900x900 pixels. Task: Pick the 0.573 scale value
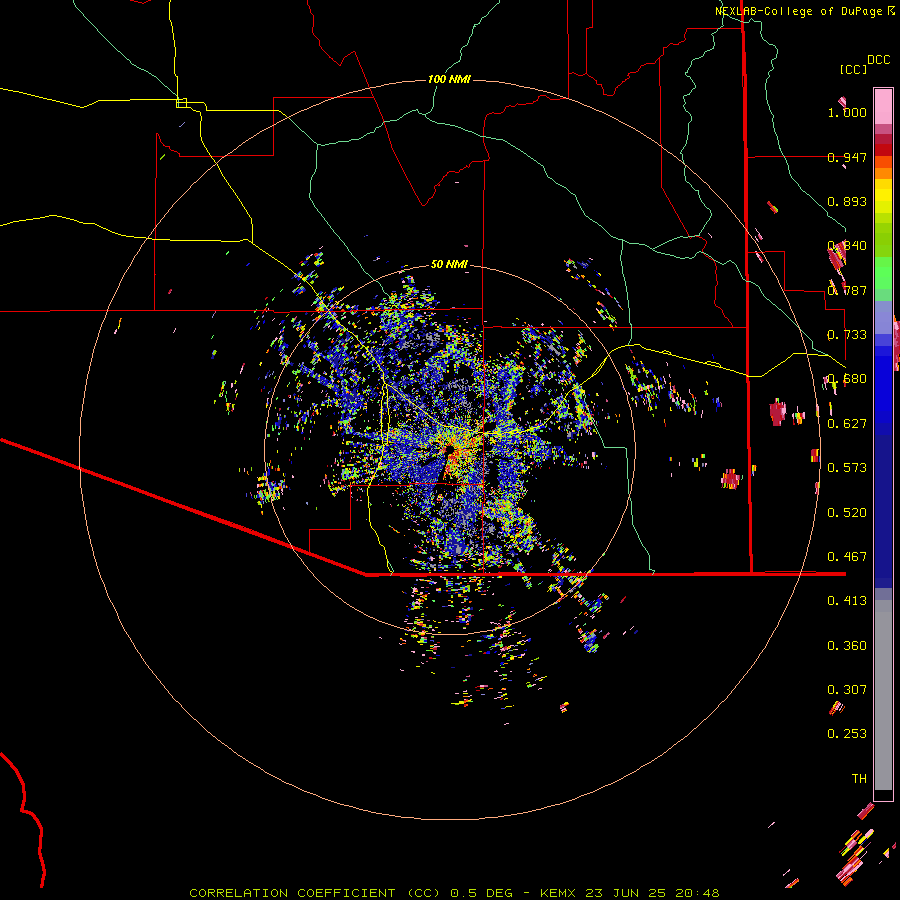point(847,468)
